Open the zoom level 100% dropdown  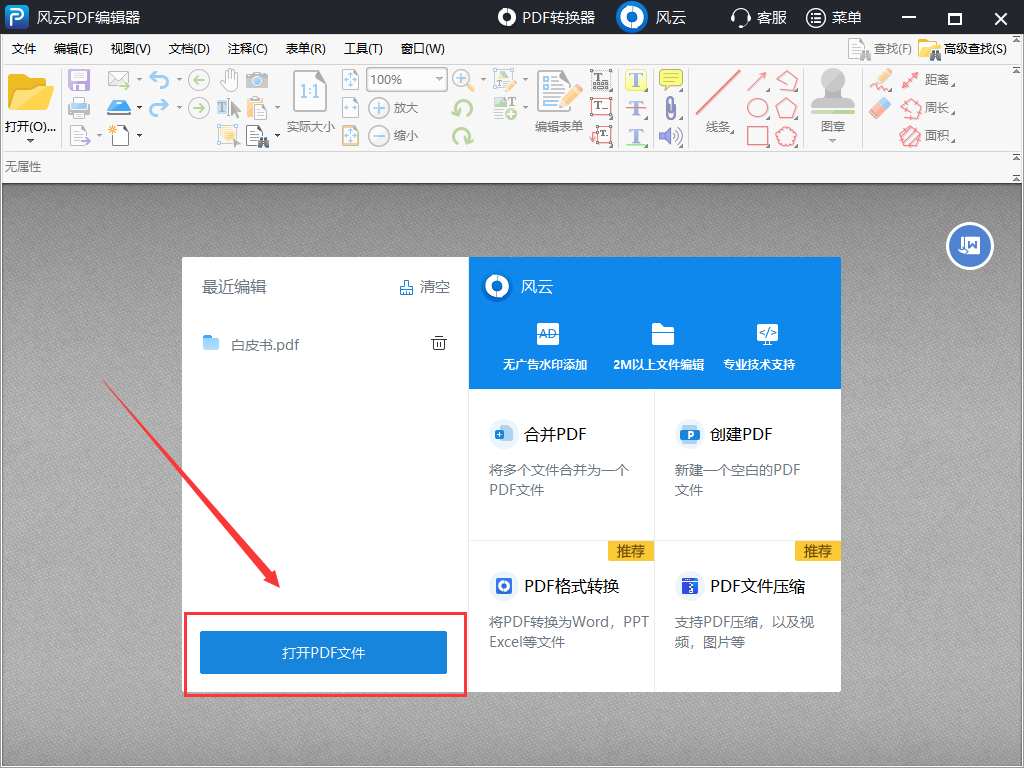440,79
